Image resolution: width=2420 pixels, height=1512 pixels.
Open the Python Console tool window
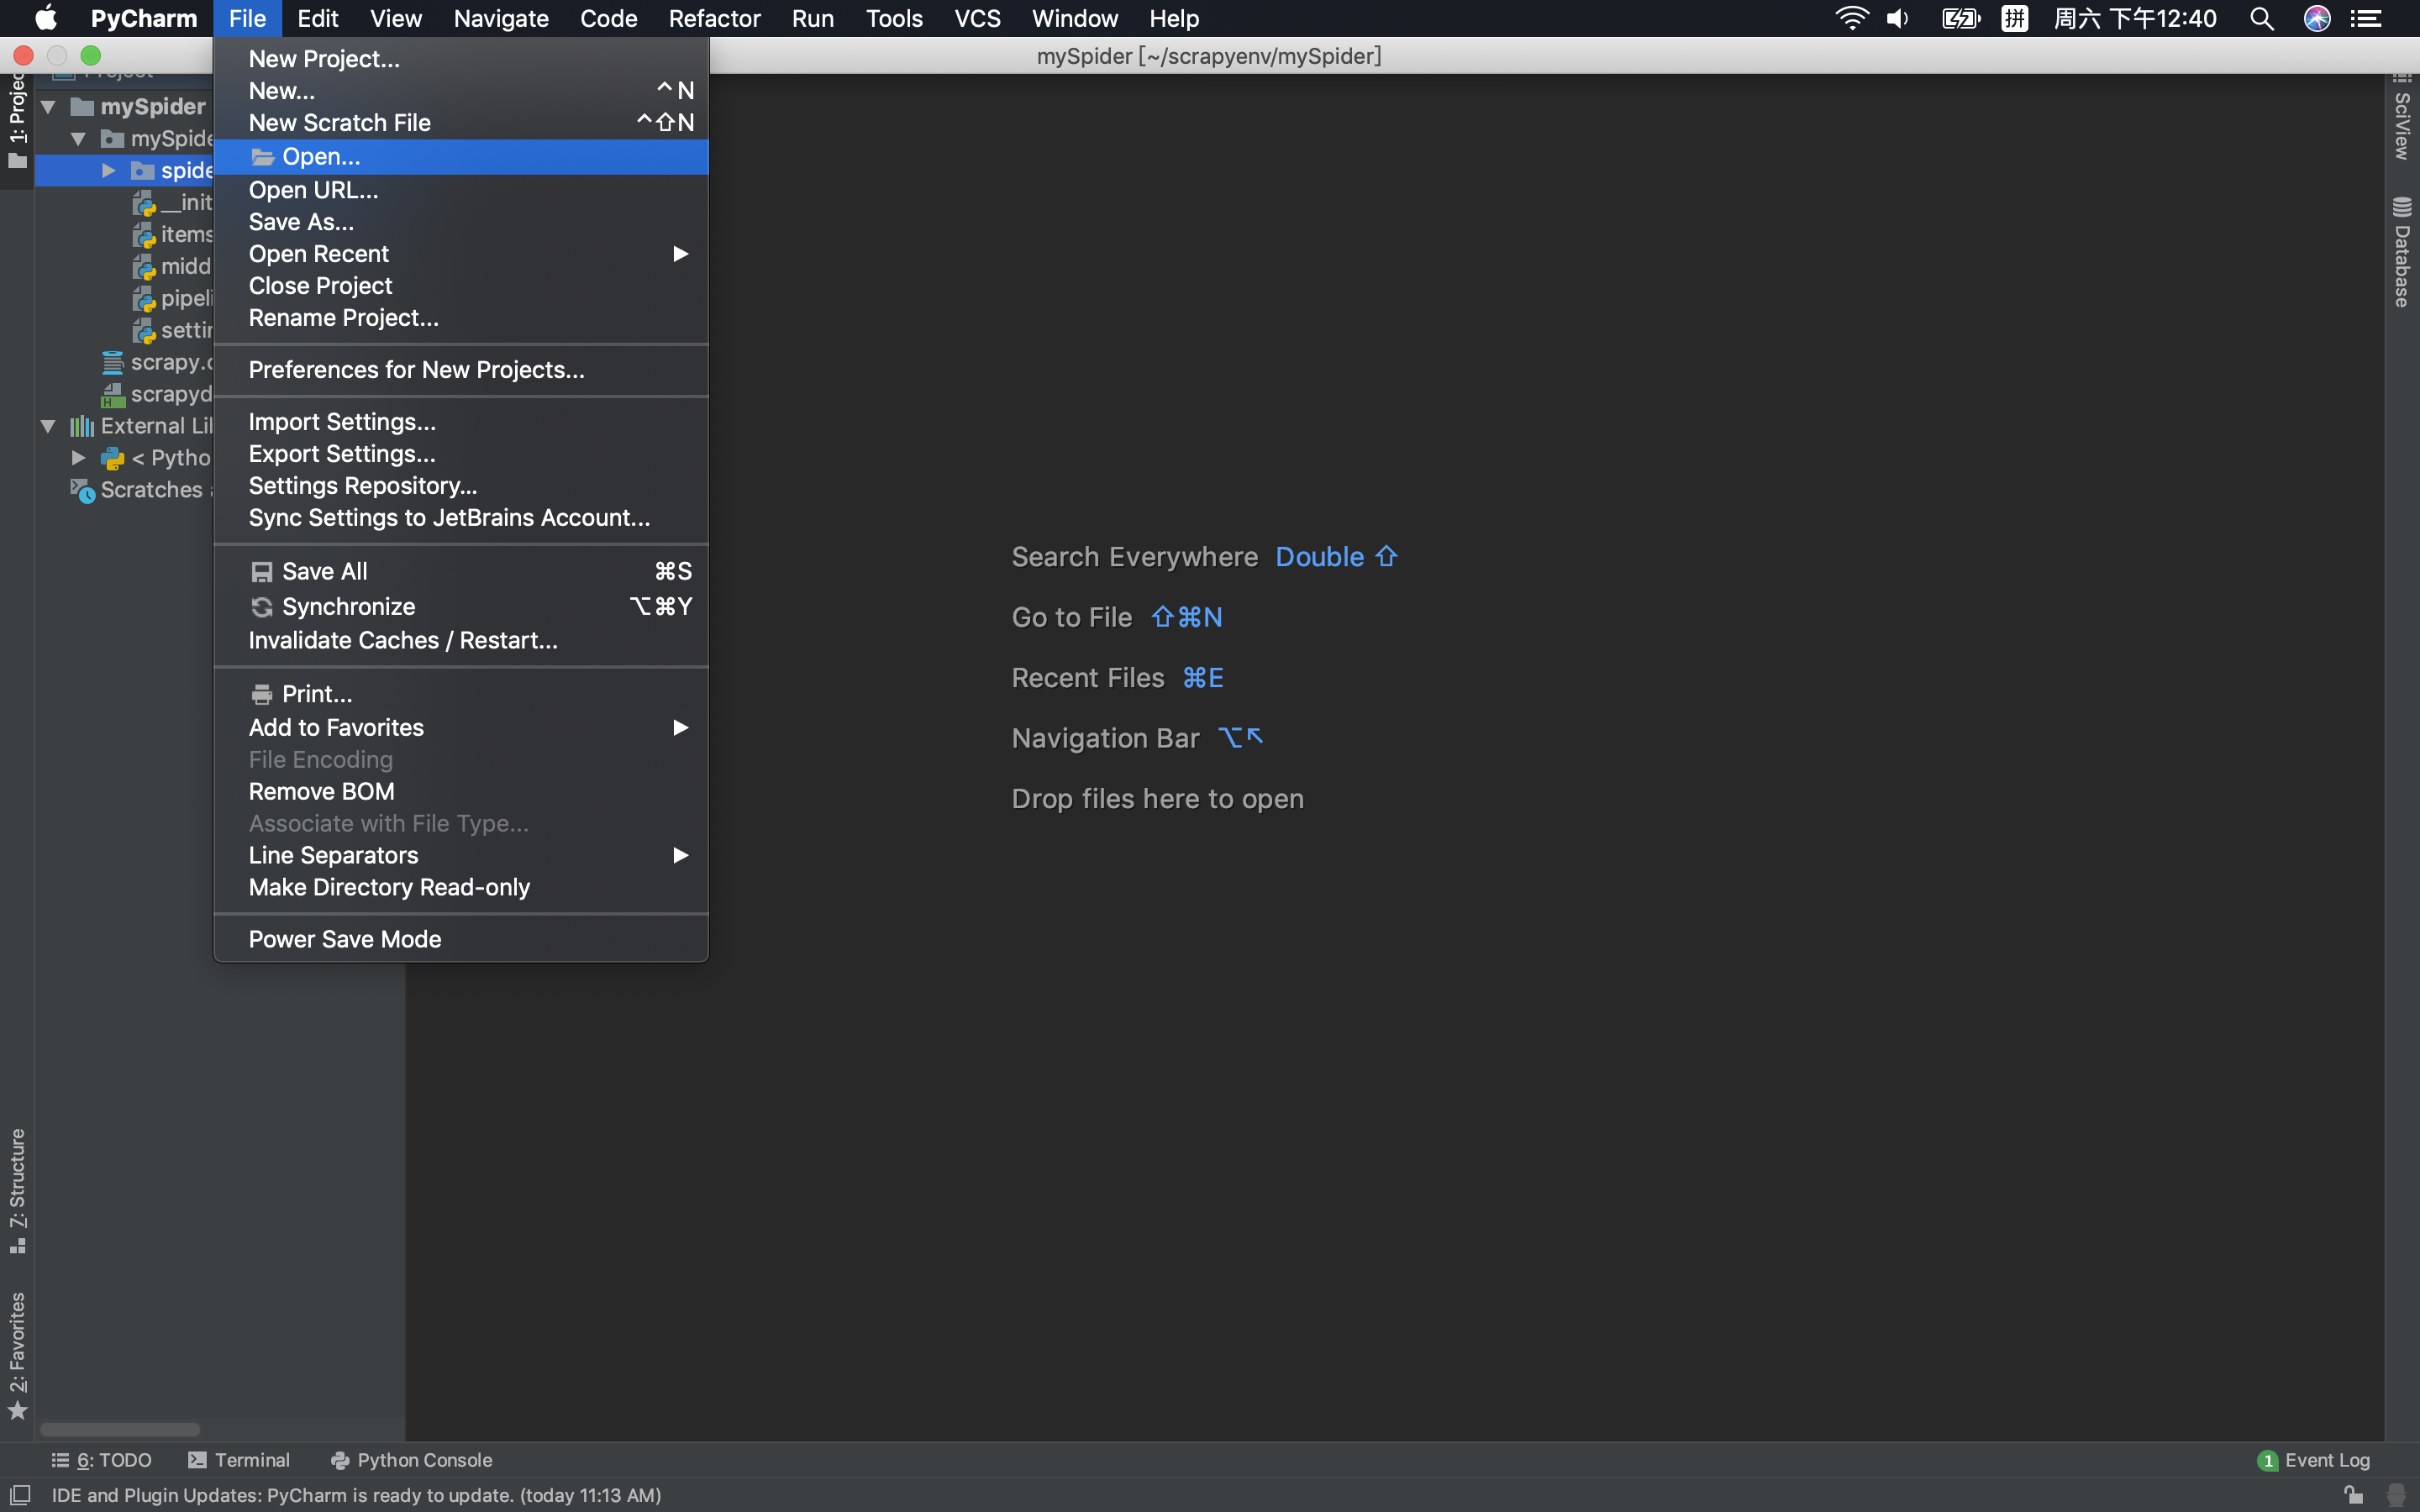[411, 1460]
